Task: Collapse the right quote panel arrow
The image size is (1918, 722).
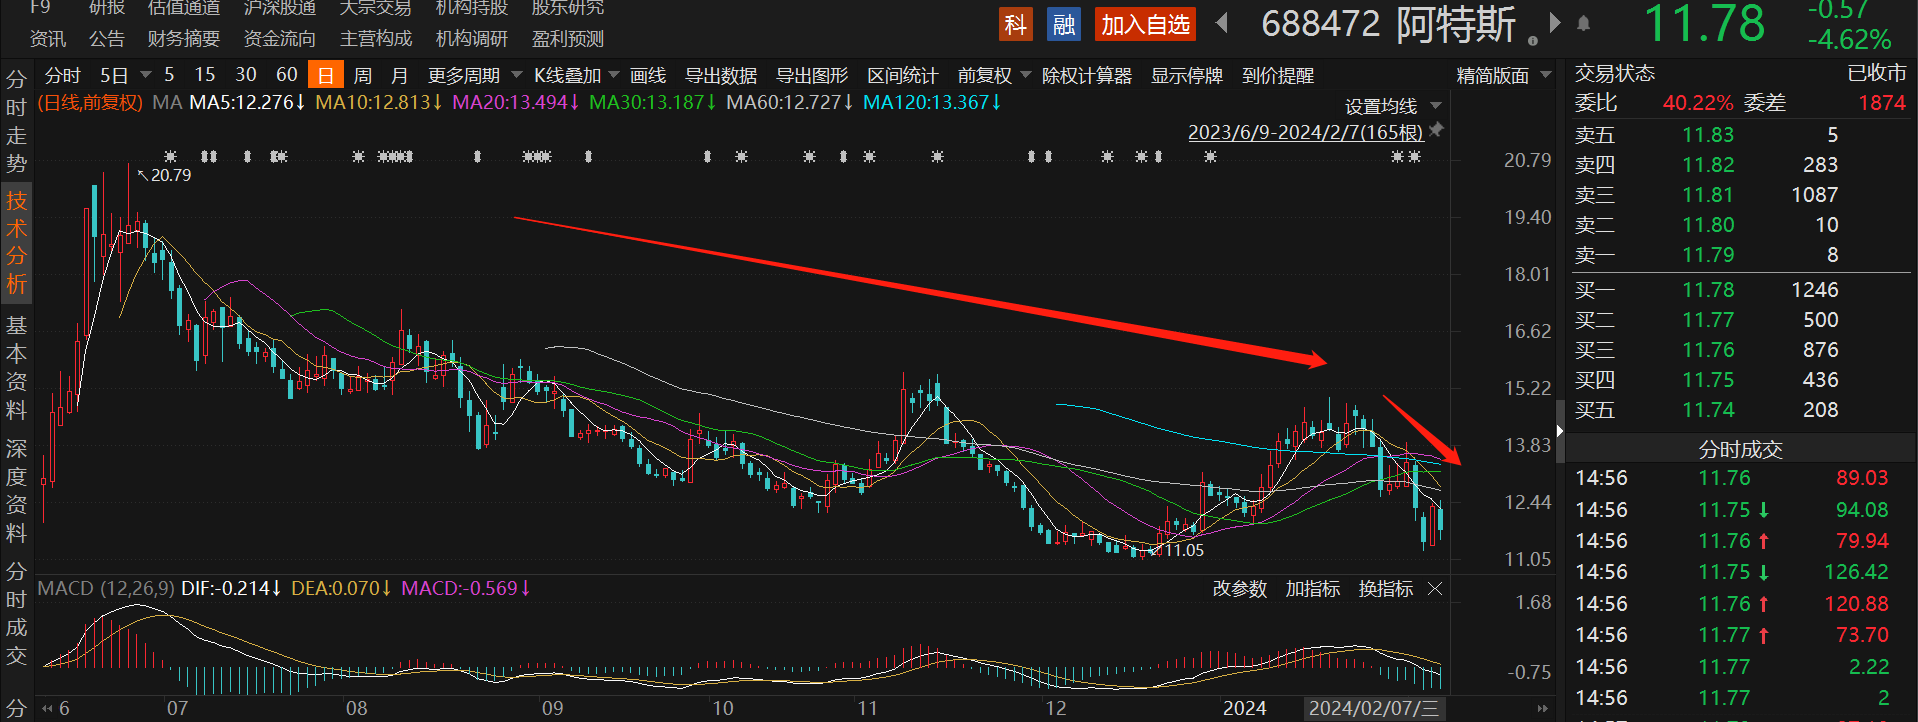Action: tap(1559, 431)
